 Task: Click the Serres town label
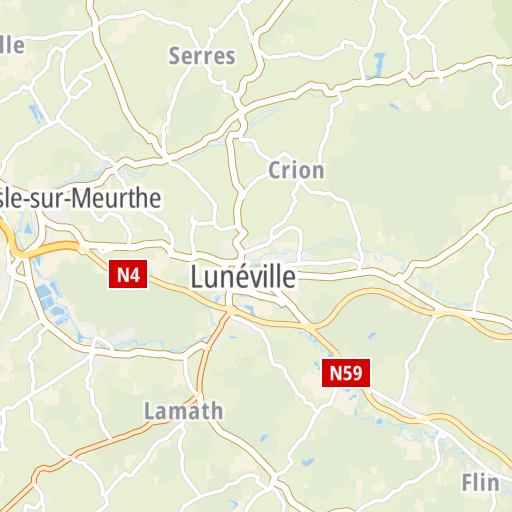[x=202, y=56]
